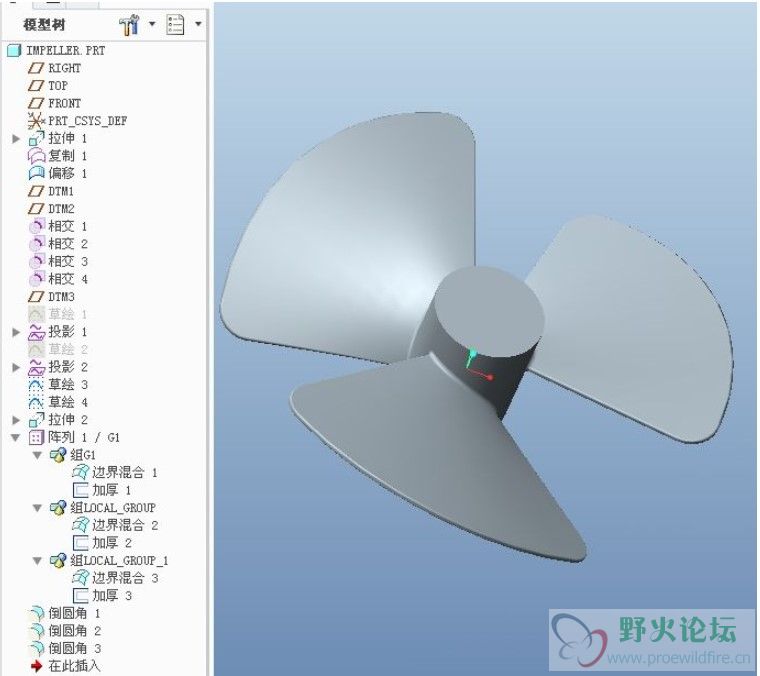Select the RIGHT datum plane icon

coord(36,68)
